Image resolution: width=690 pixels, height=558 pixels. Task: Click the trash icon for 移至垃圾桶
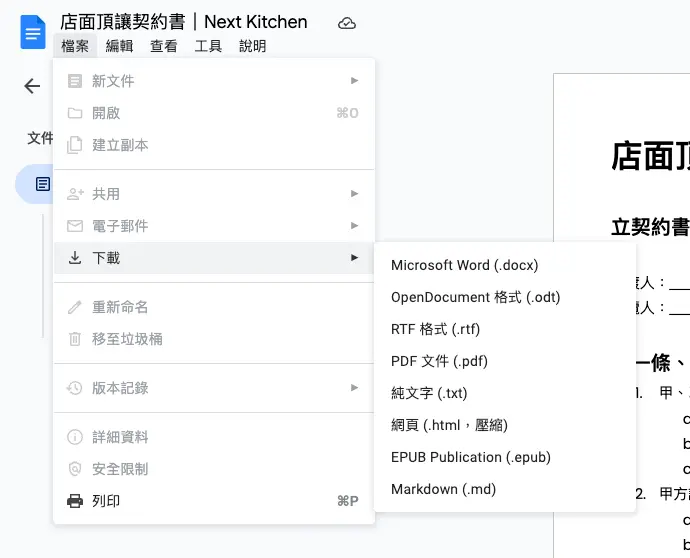75,339
